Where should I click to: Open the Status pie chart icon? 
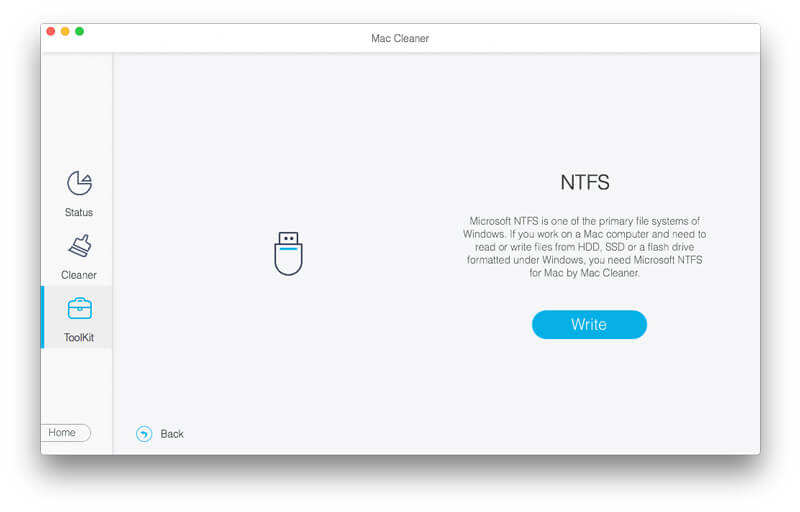coord(79,183)
